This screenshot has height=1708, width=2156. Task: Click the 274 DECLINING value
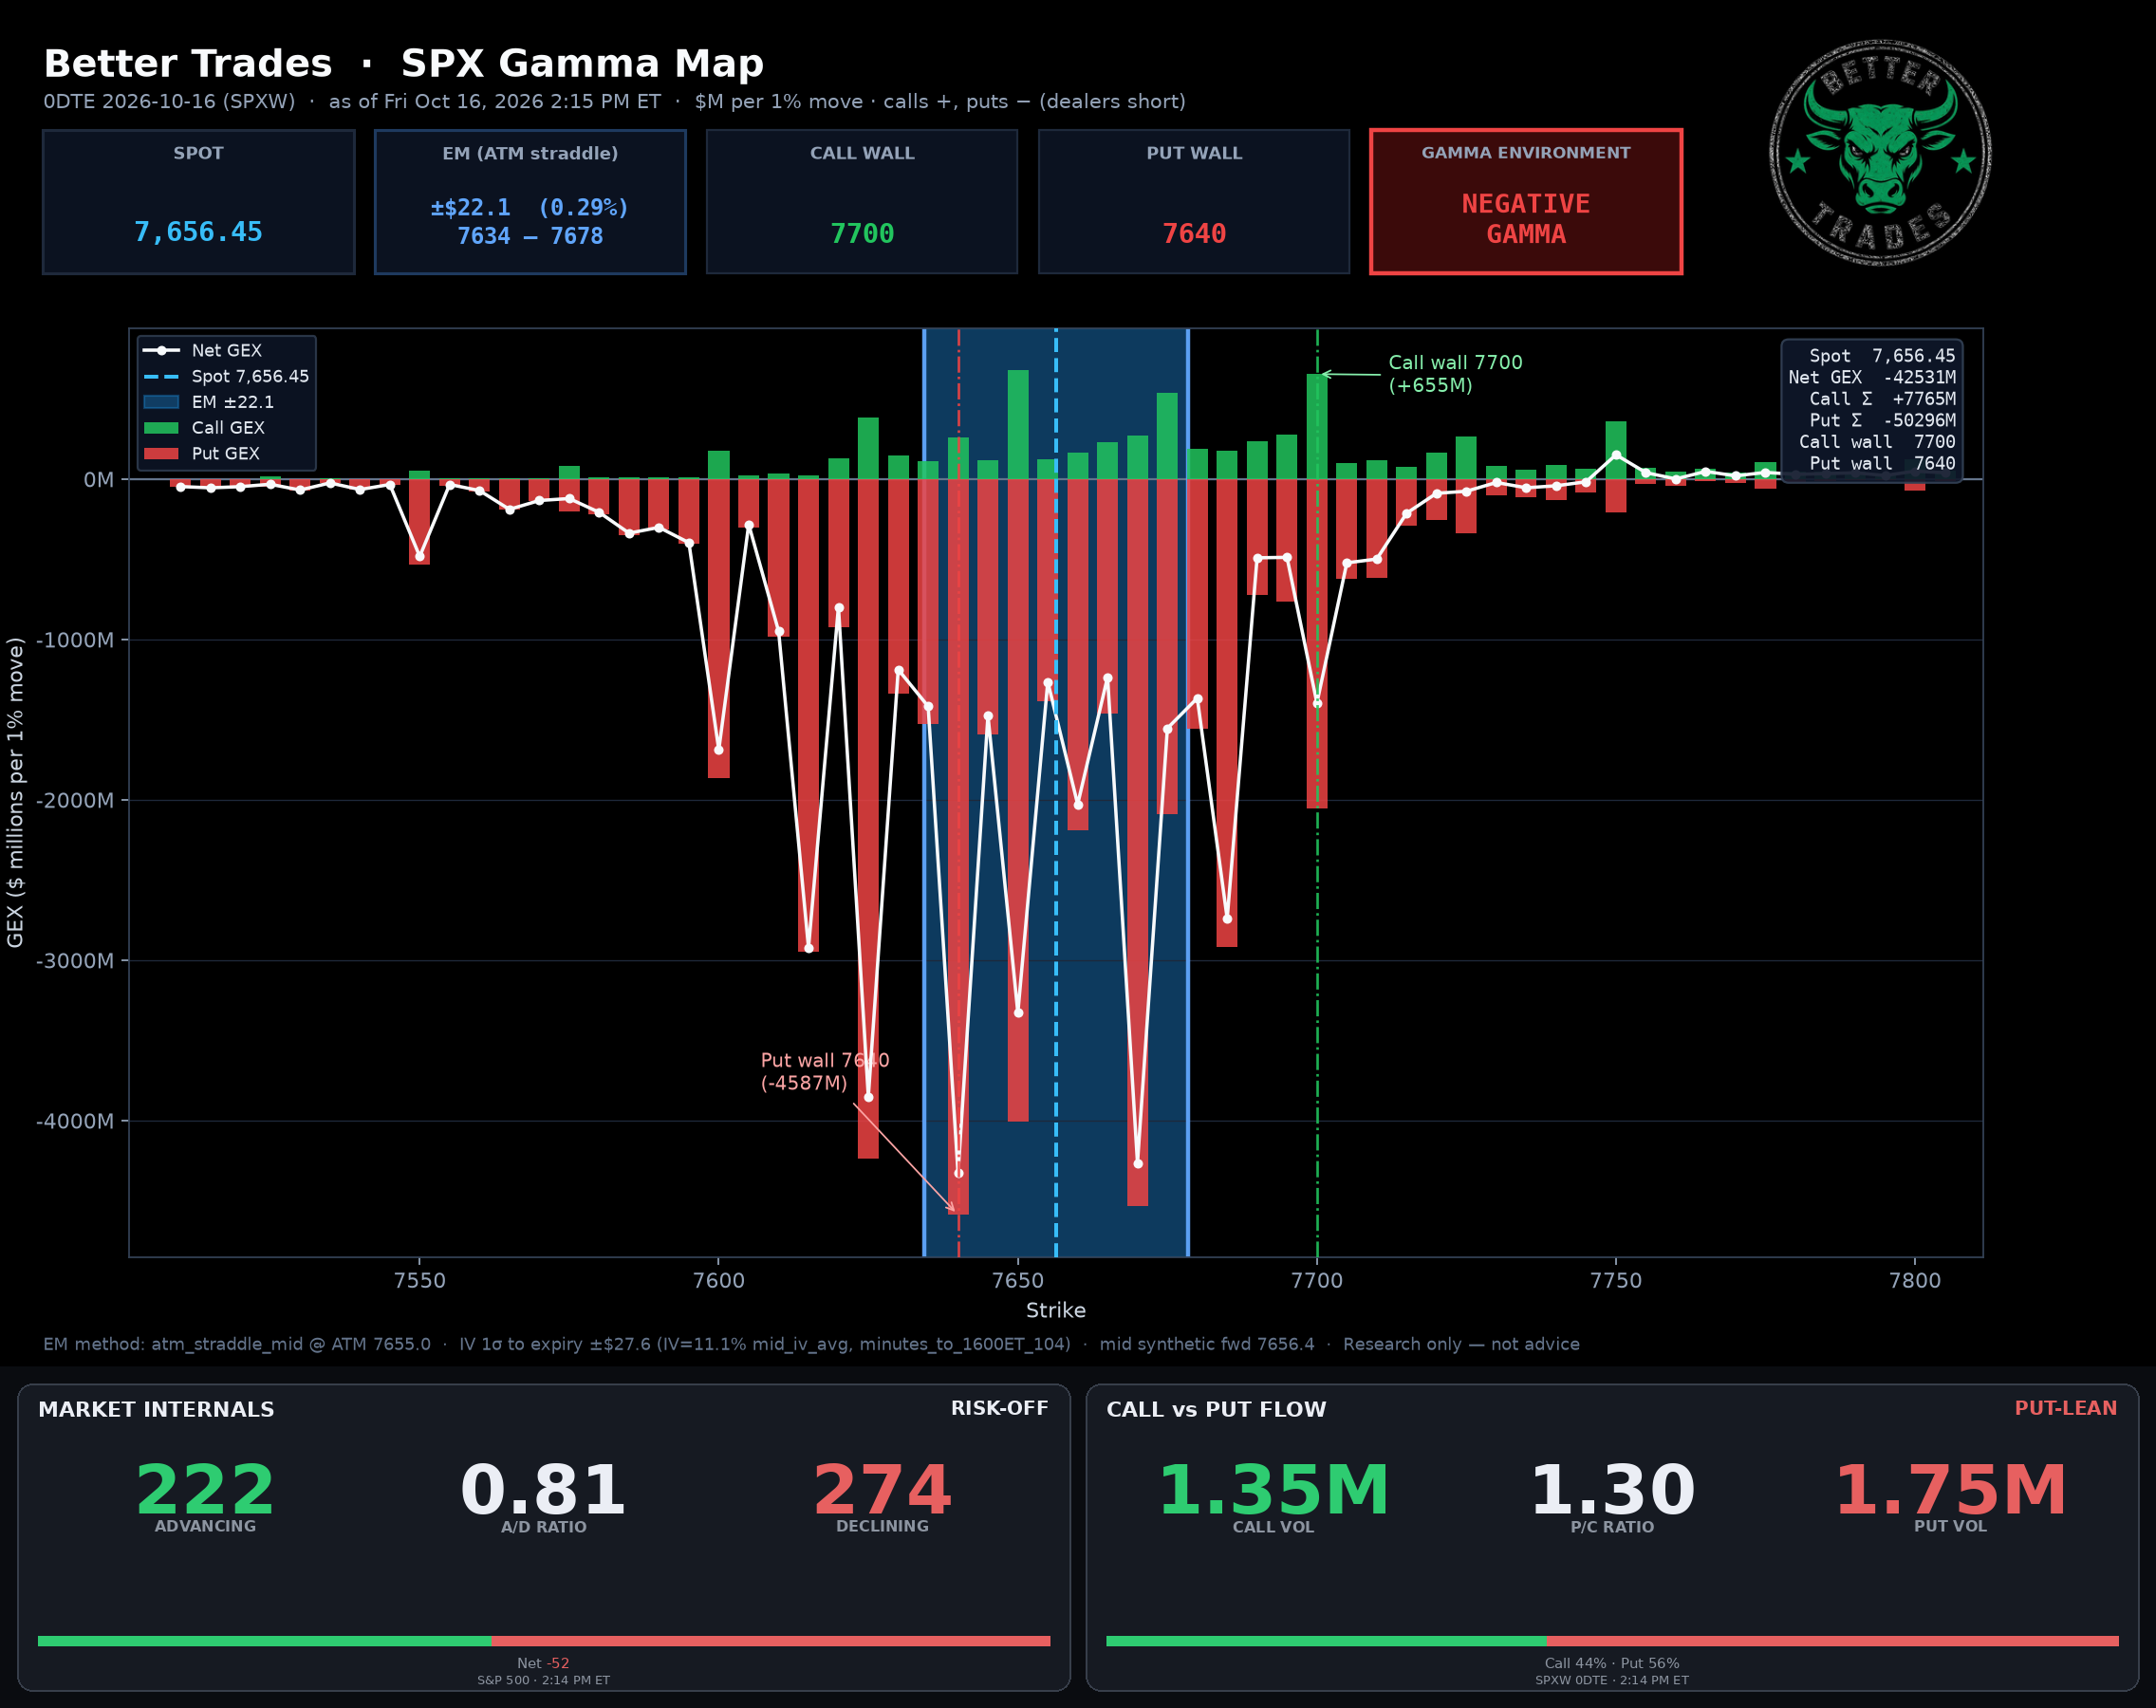[882, 1490]
